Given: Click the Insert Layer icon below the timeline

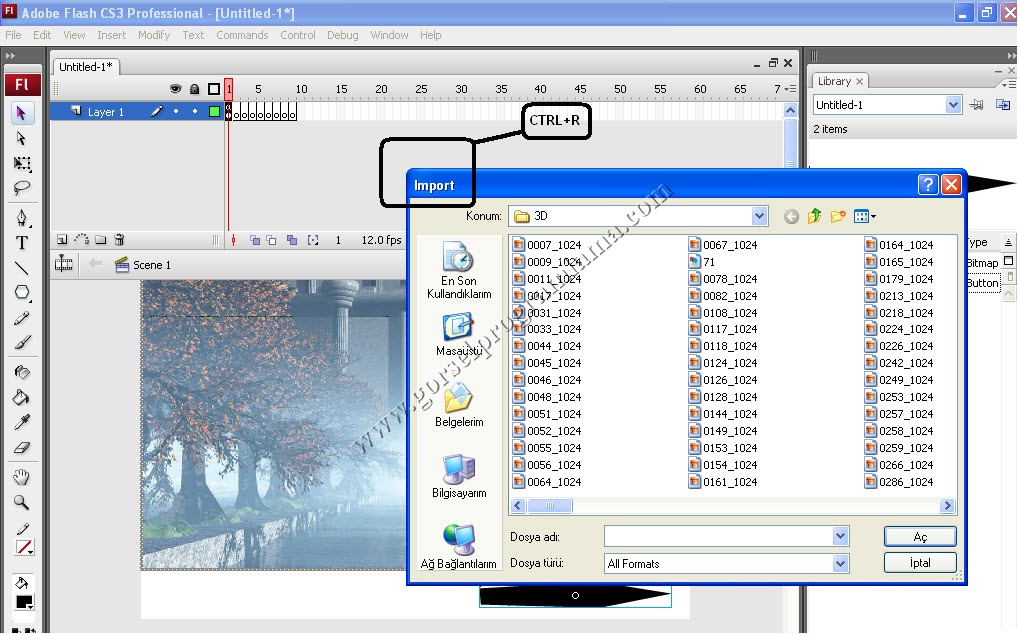Looking at the screenshot, I should point(62,240).
